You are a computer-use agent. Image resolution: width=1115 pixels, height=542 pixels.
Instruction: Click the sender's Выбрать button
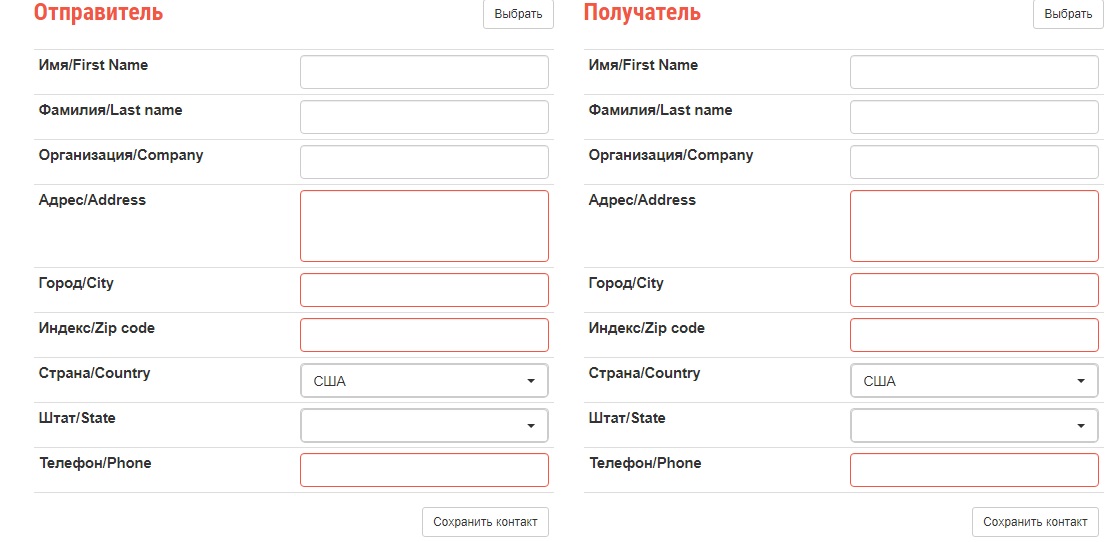(518, 14)
